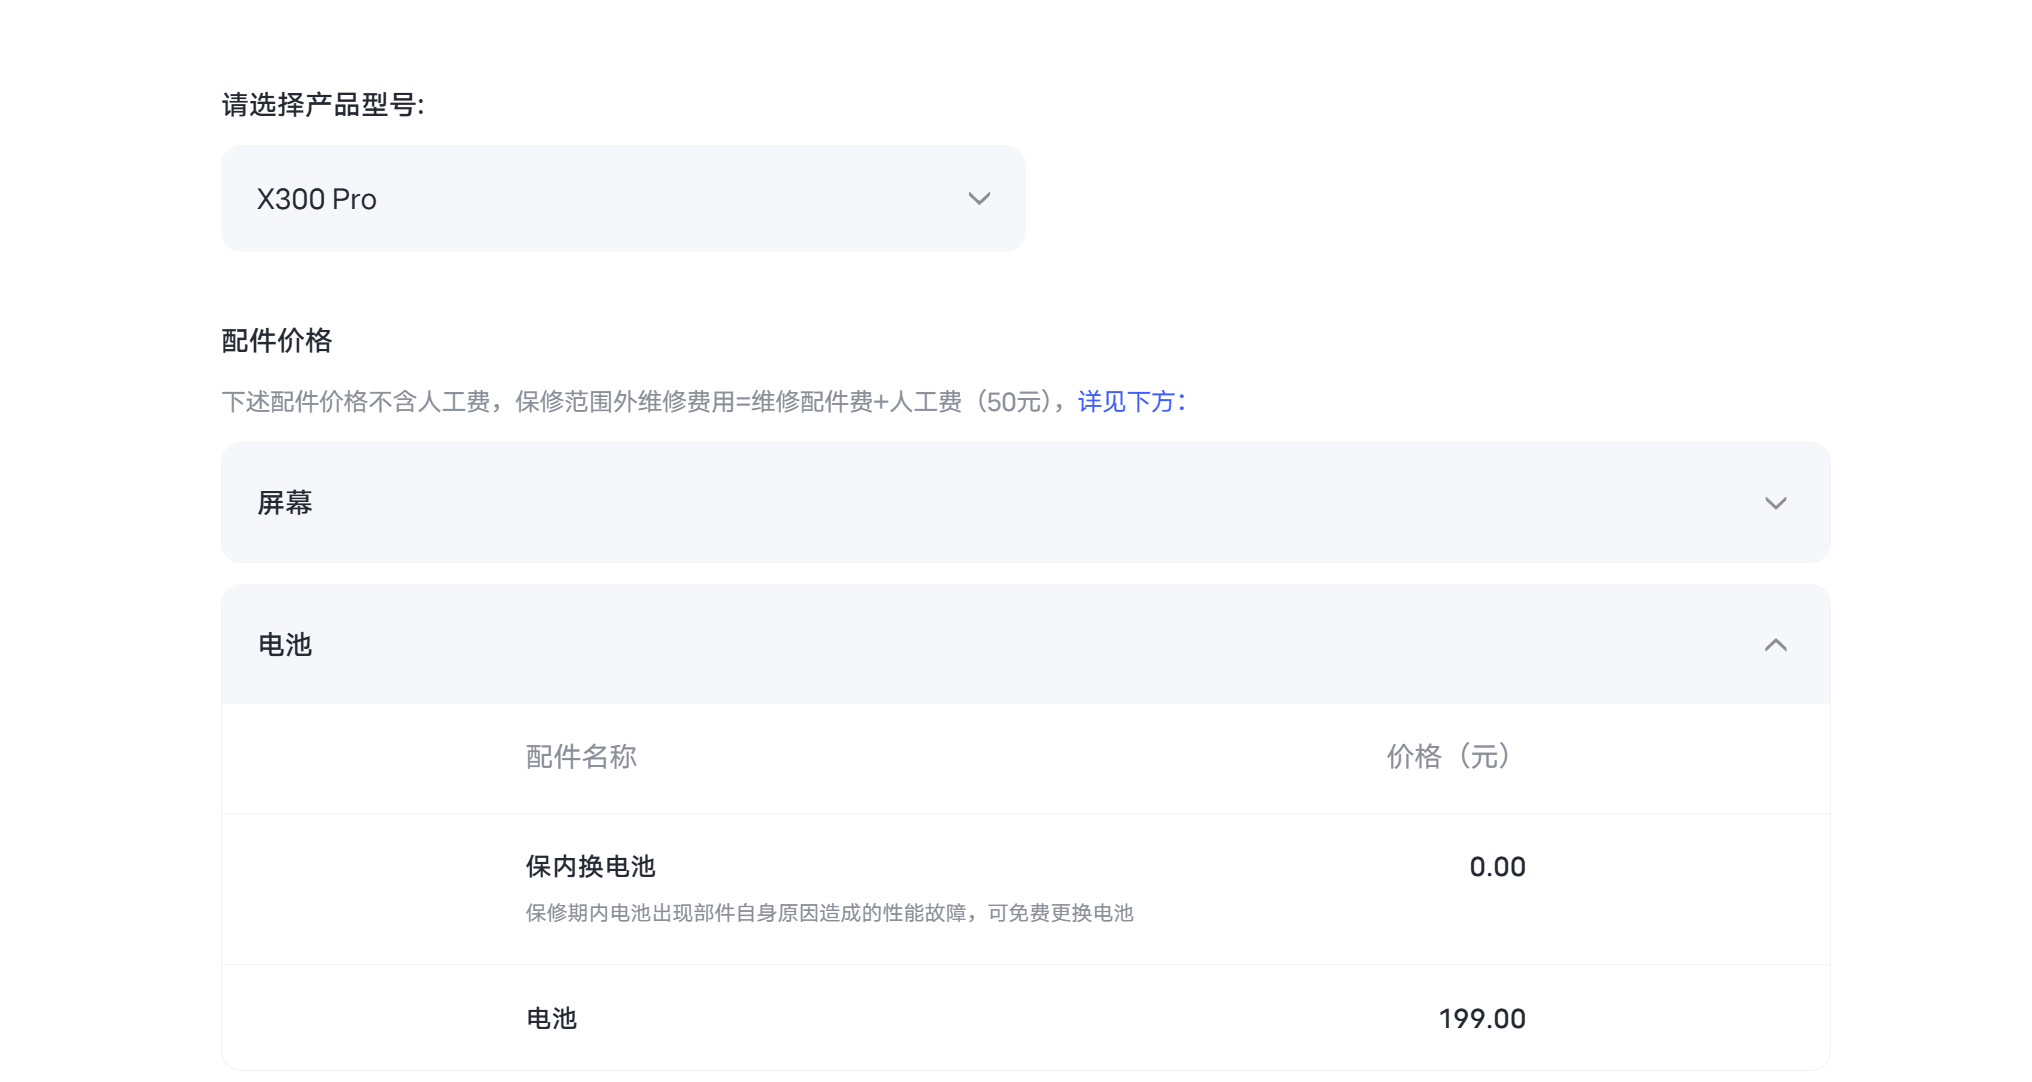Click the X300 Pro text in selector
This screenshot has width=2032, height=1082.
pos(316,199)
